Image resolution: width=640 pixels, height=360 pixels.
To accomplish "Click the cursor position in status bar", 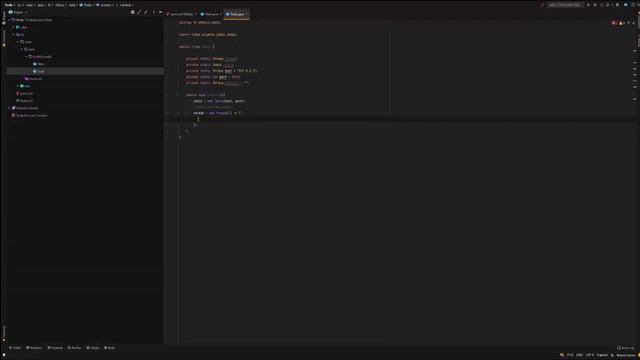I will (x=570, y=355).
